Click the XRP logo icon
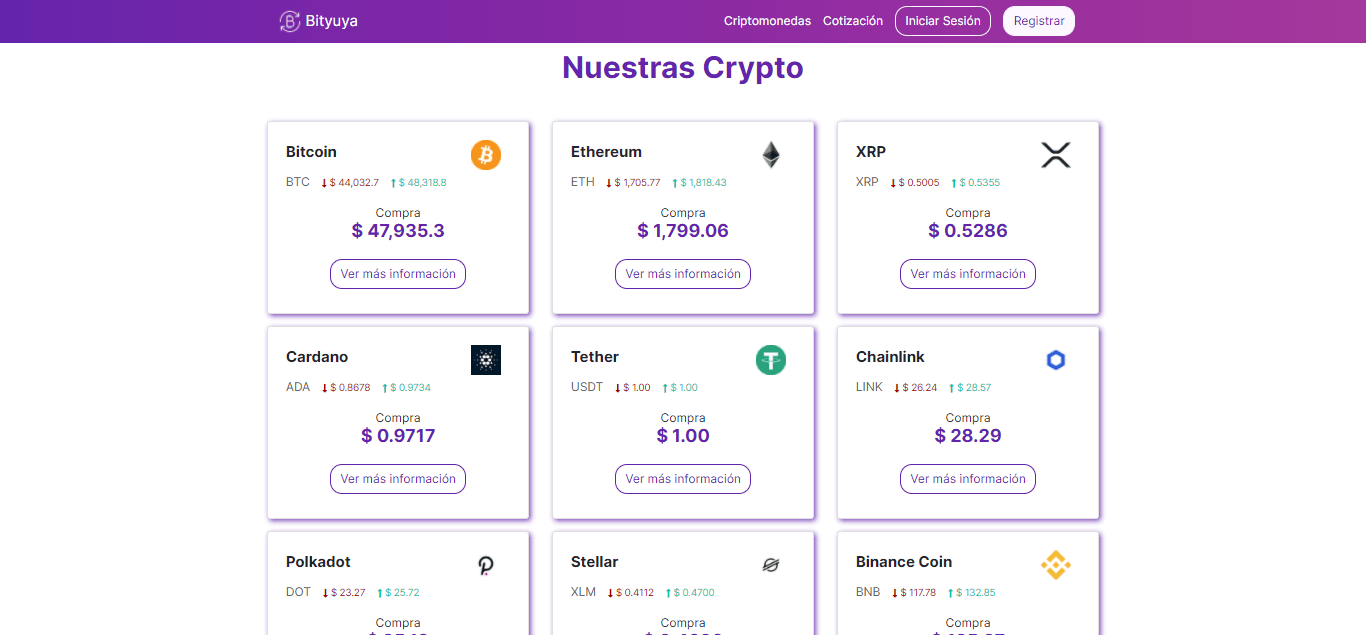This screenshot has width=1366, height=635. coord(1056,155)
